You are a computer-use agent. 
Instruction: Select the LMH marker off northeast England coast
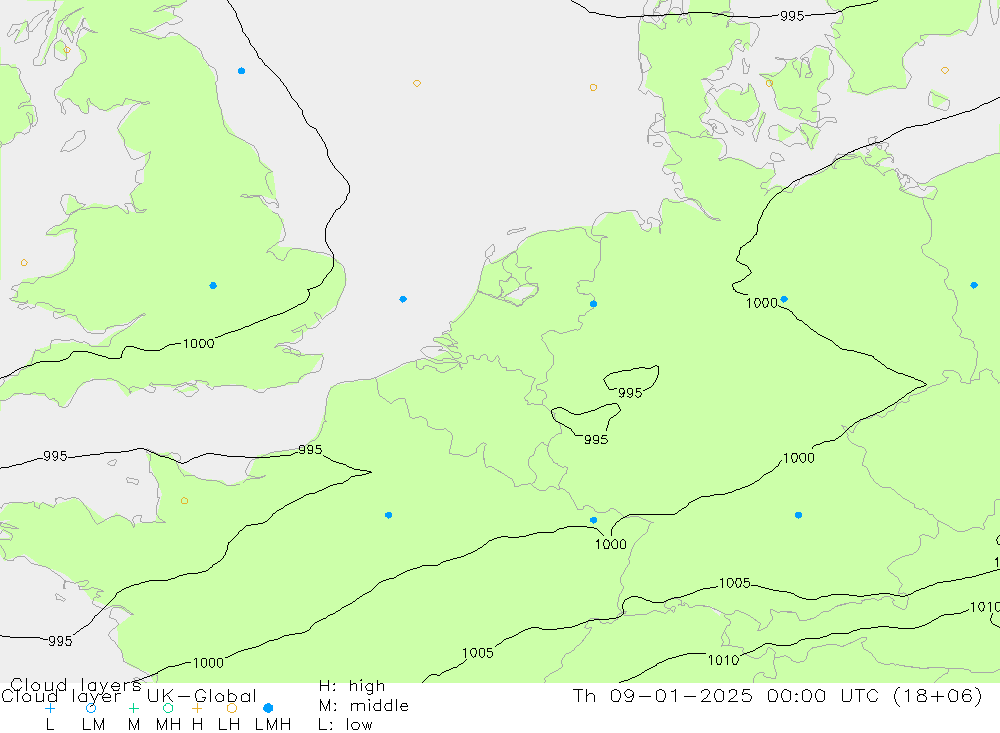click(241, 71)
